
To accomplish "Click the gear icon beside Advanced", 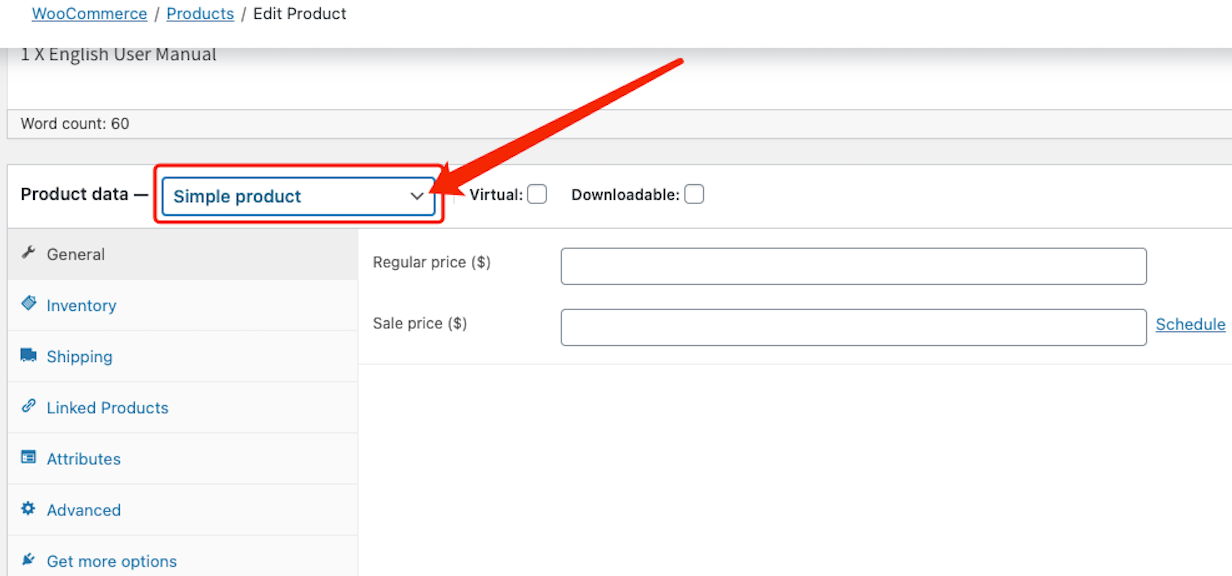I will pos(28,508).
